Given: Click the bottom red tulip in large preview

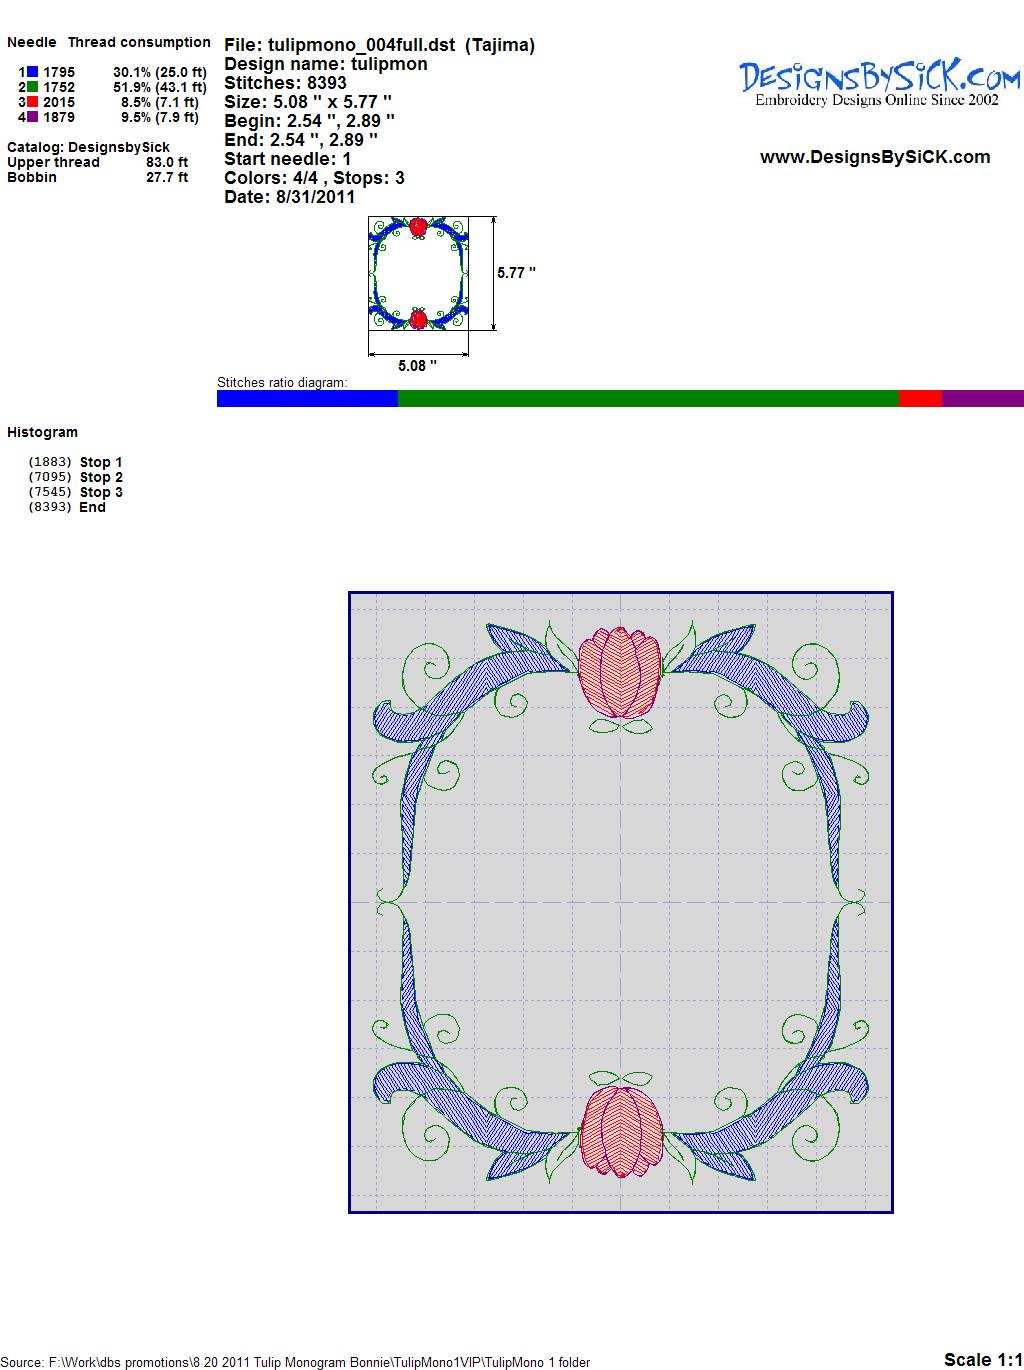Looking at the screenshot, I should coord(620,1131).
